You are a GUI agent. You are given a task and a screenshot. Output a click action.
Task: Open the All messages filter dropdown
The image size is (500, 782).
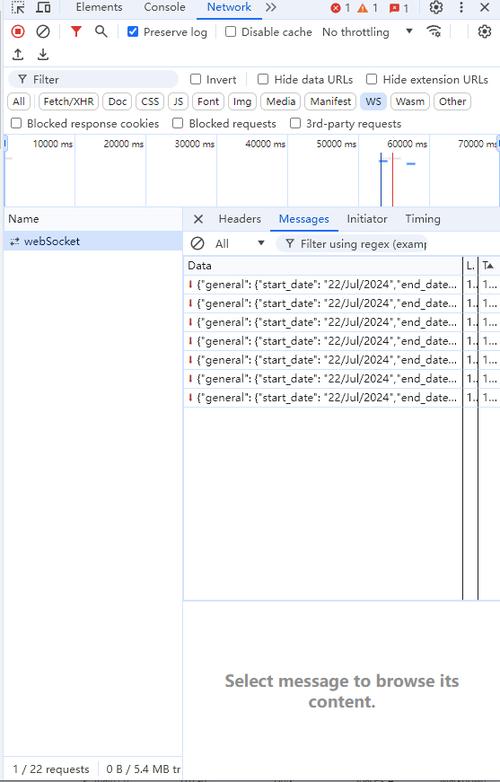(239, 244)
